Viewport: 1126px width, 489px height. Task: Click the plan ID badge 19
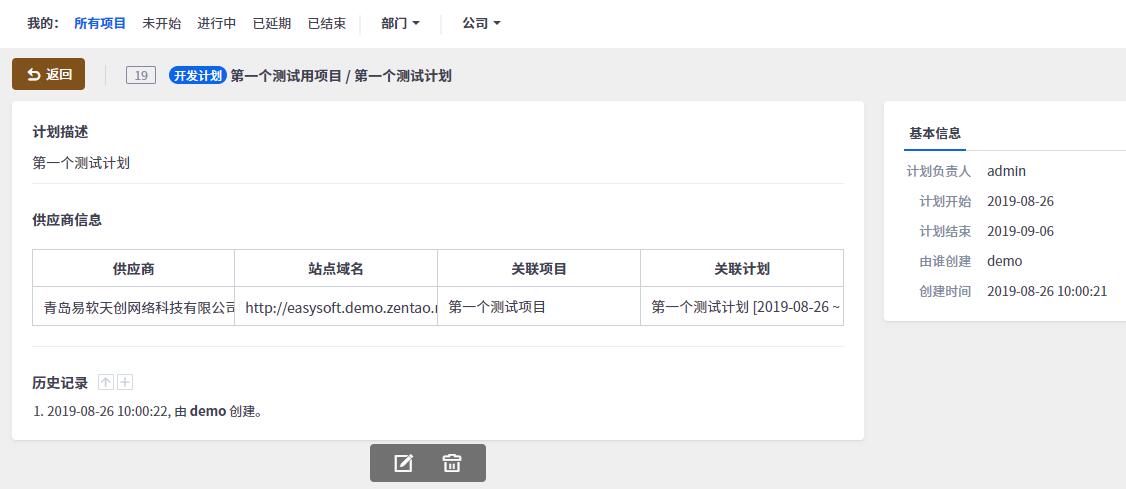click(141, 75)
